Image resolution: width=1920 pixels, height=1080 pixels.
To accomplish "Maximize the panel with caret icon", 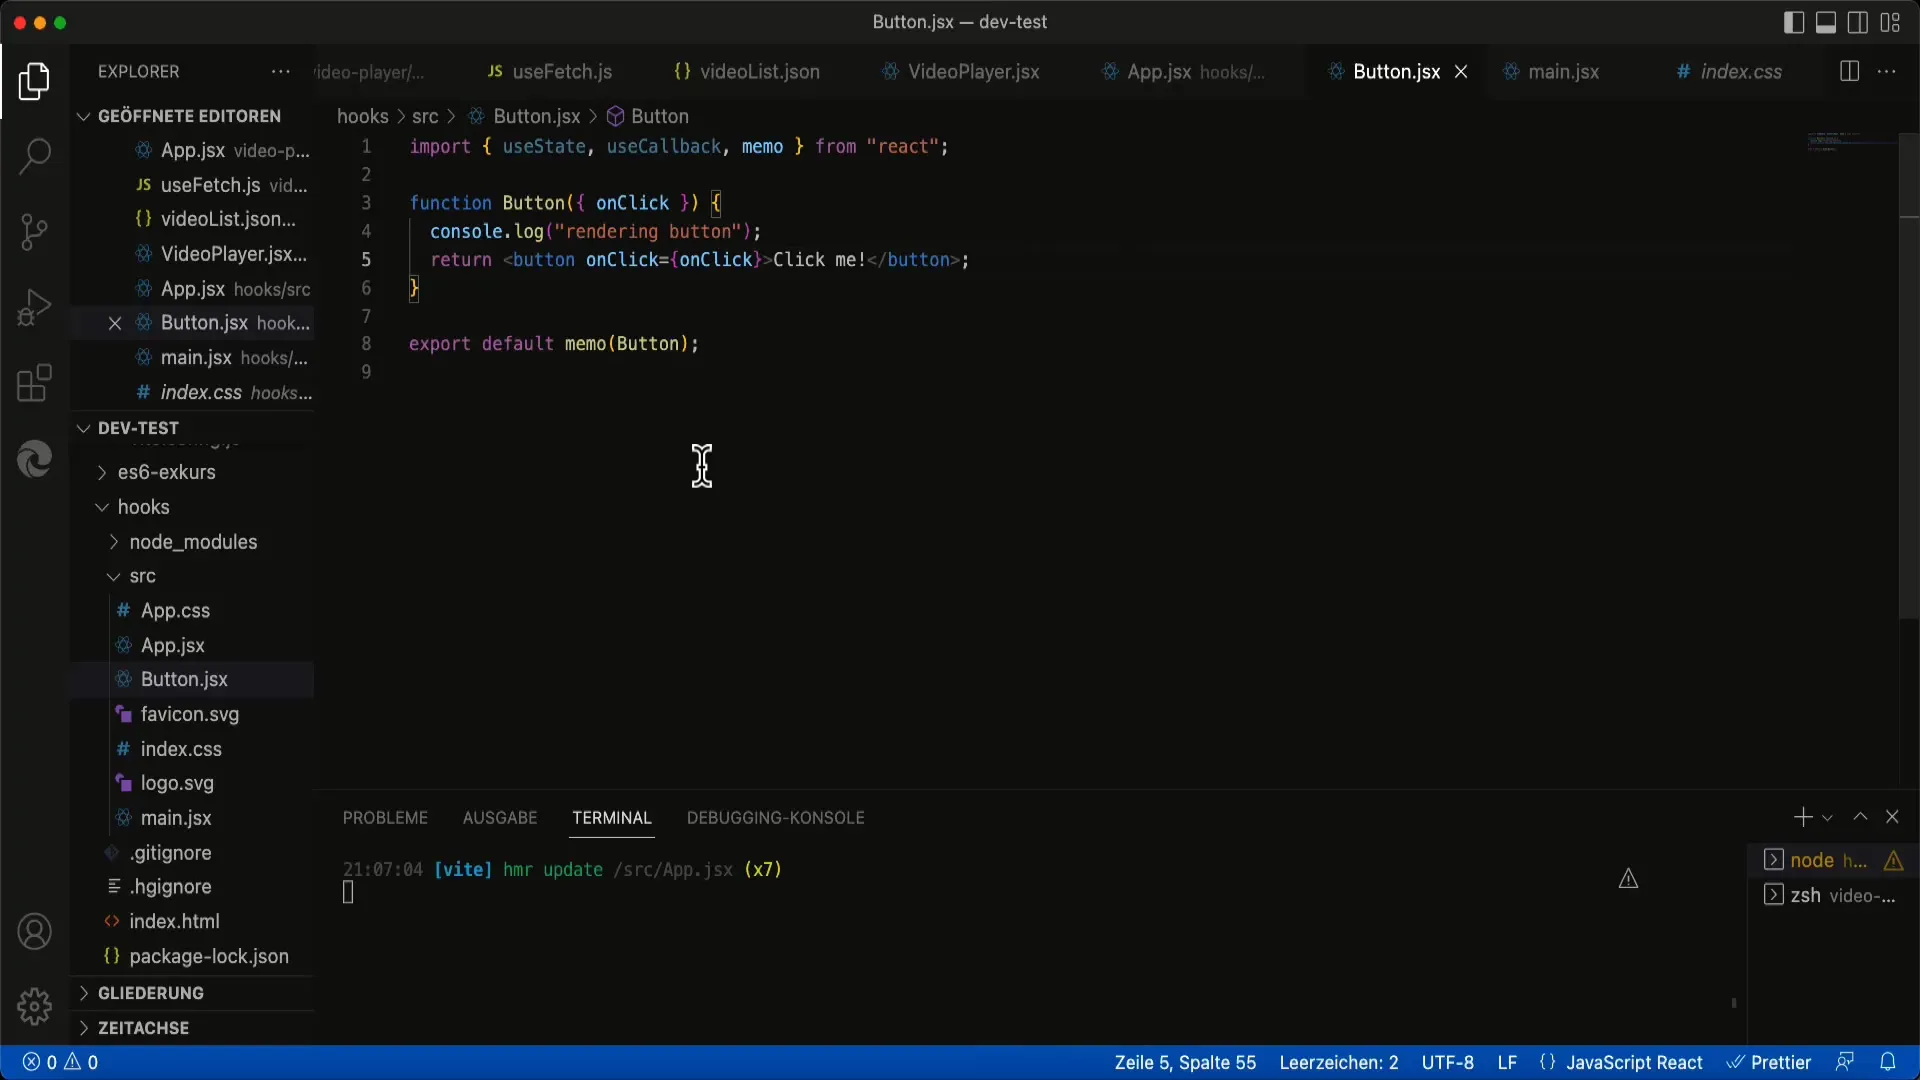I will pyautogui.click(x=1860, y=817).
